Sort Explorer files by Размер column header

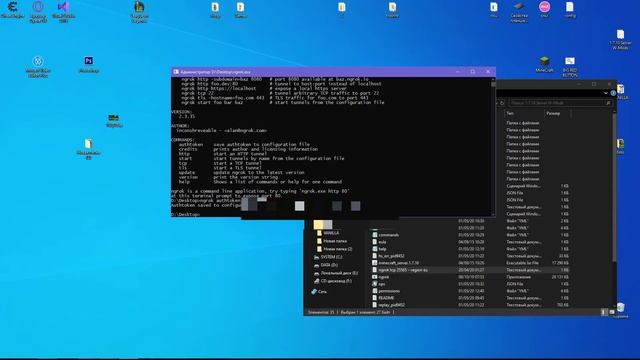point(557,113)
